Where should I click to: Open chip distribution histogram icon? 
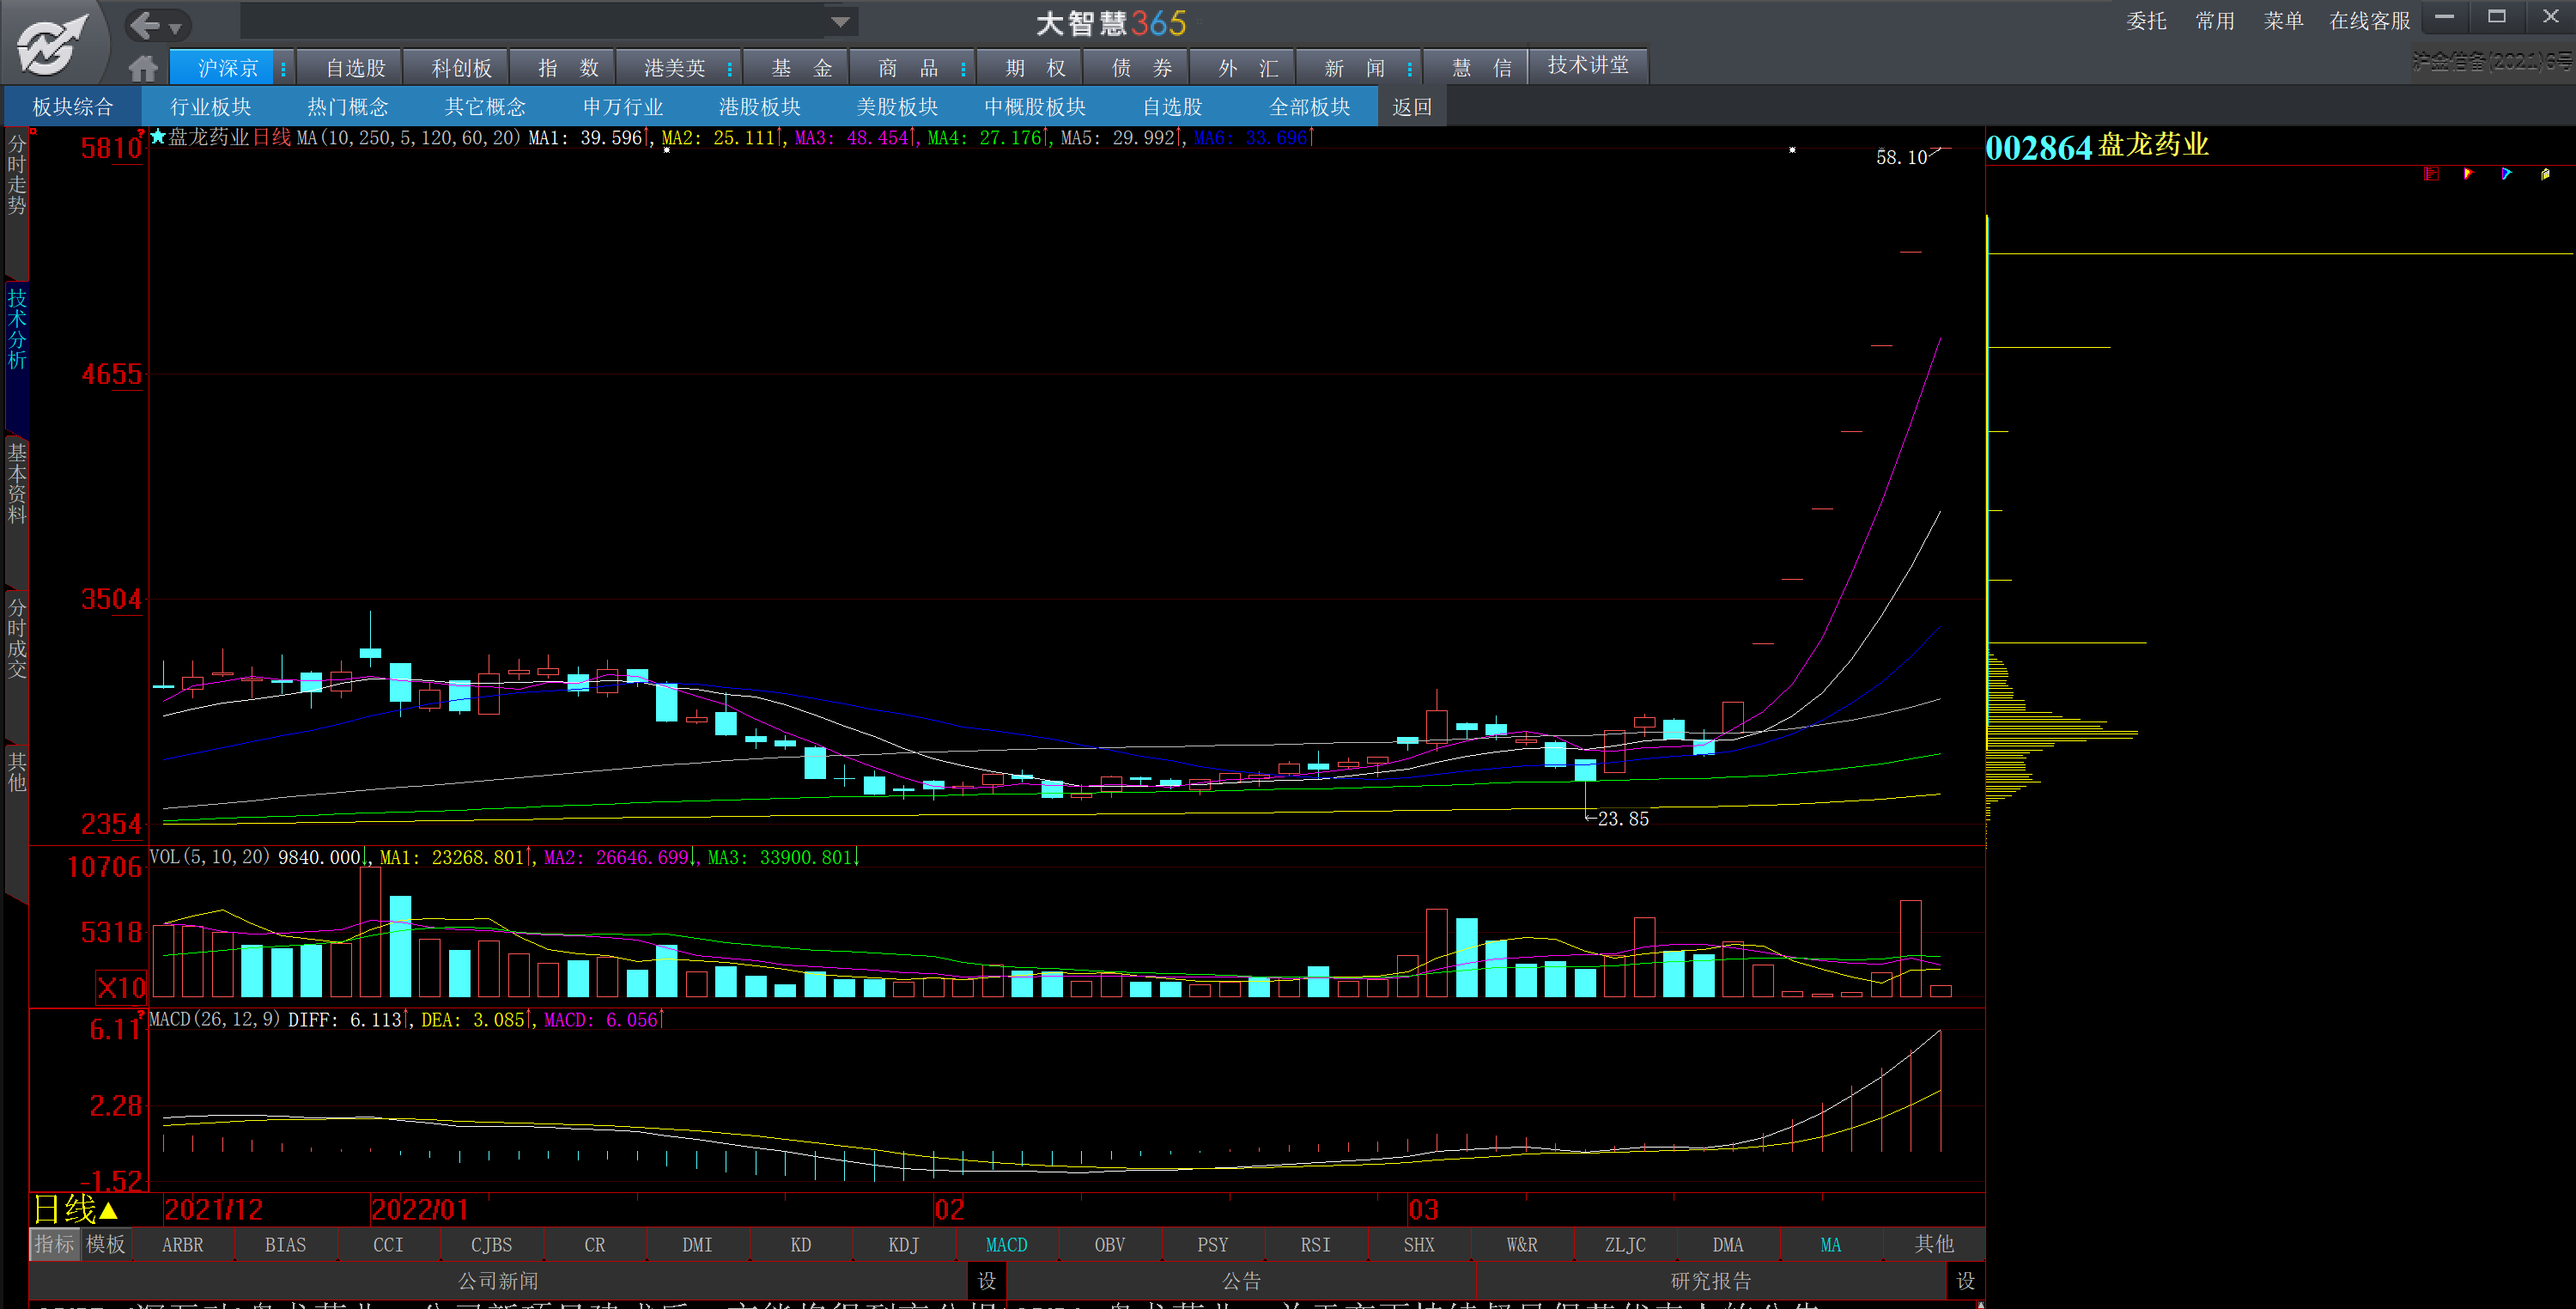coord(2432,174)
